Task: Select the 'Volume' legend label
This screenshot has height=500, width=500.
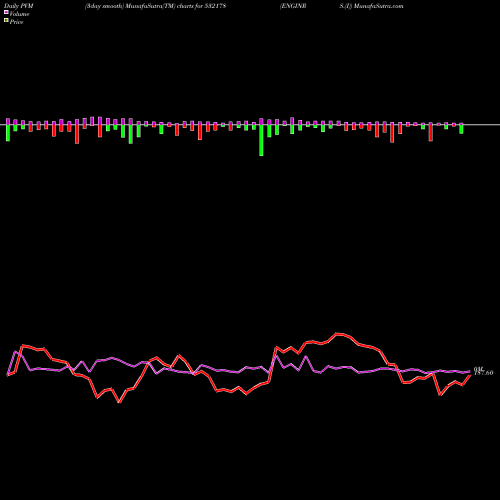Action: click(19, 14)
